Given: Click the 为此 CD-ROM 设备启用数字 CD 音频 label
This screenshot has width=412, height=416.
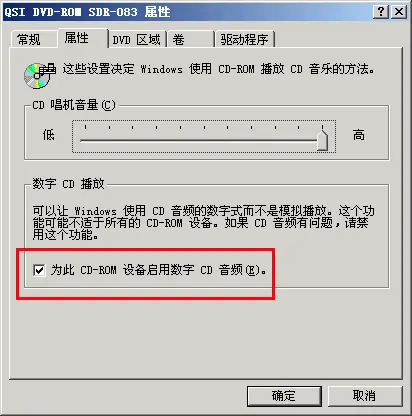Looking at the screenshot, I should 159,270.
